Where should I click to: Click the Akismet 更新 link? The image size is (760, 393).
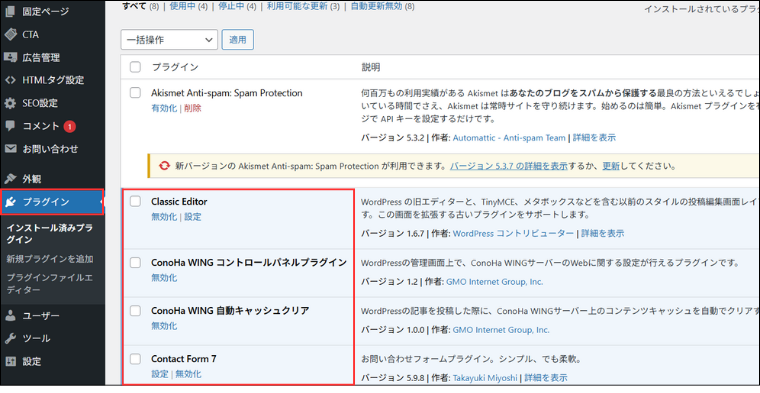(x=611, y=166)
